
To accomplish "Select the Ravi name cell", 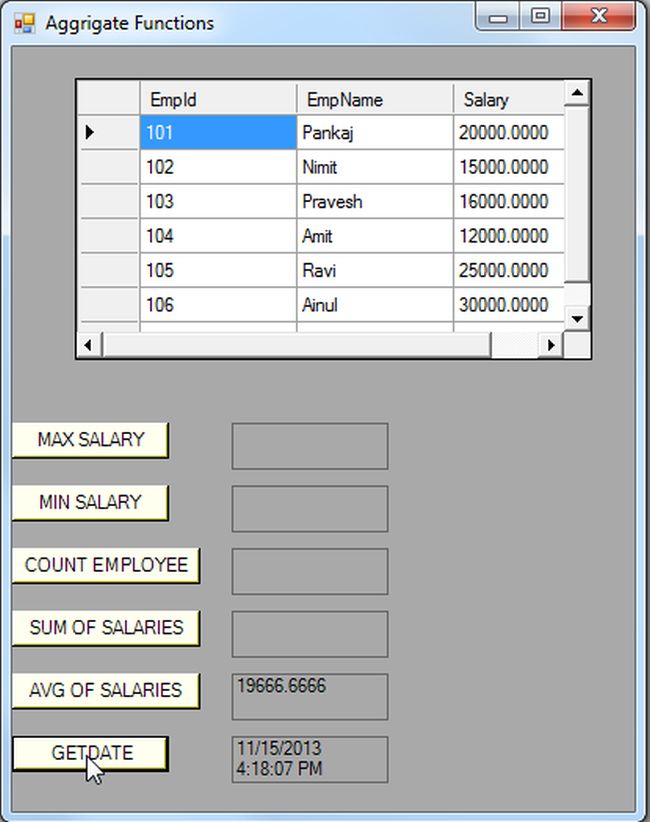I will [x=375, y=271].
